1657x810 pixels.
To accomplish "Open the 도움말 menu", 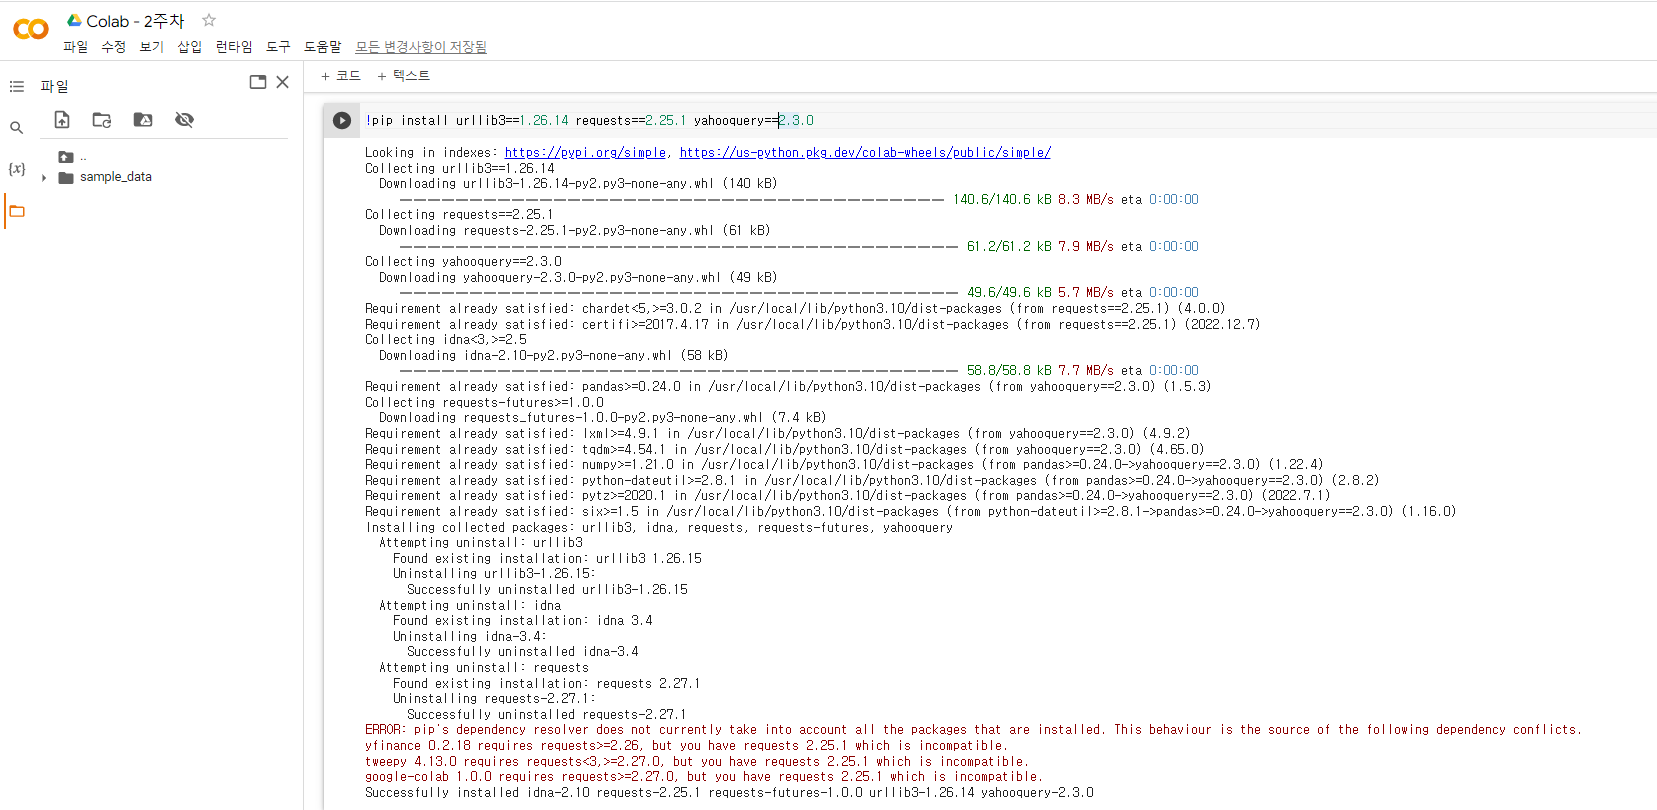I will (x=322, y=47).
